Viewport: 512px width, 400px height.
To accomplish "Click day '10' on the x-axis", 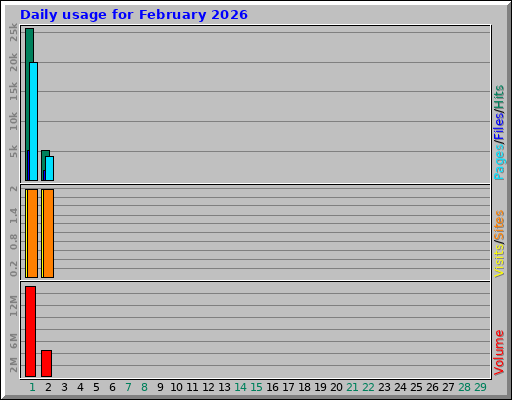I will [176, 387].
